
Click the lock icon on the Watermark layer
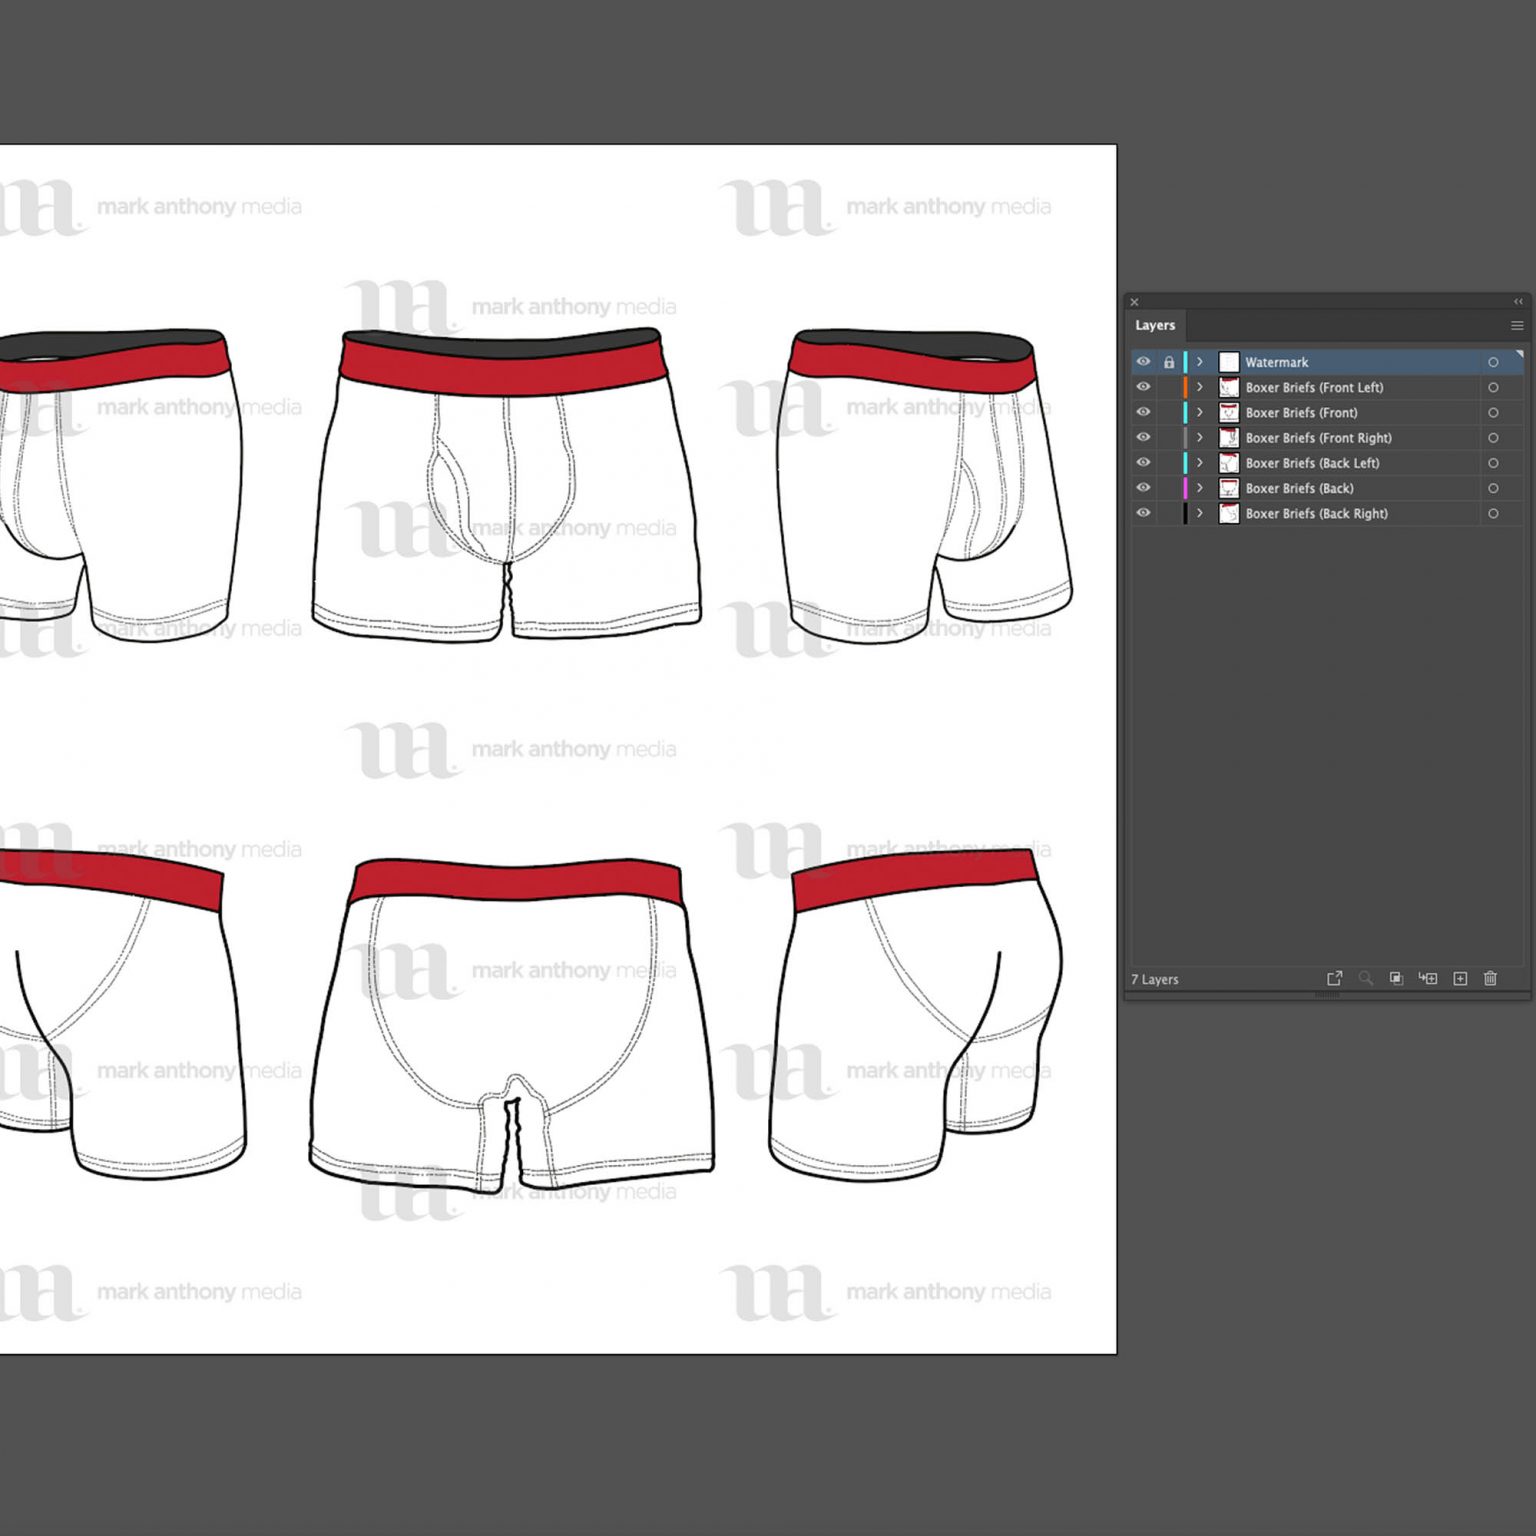(x=1169, y=362)
